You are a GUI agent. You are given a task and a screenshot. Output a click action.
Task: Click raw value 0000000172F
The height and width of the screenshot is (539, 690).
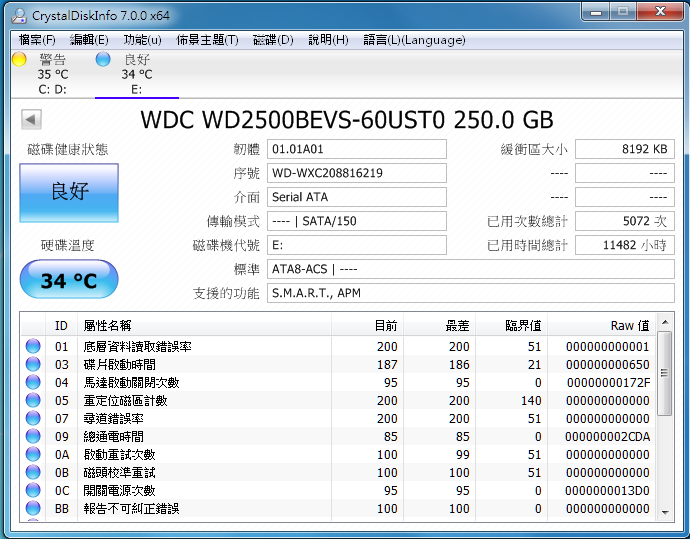pos(609,383)
